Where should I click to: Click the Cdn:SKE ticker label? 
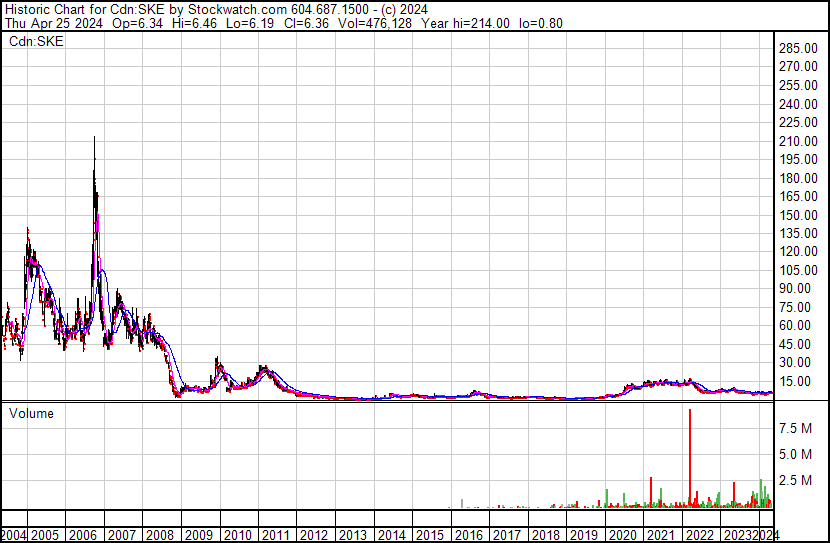coord(36,41)
